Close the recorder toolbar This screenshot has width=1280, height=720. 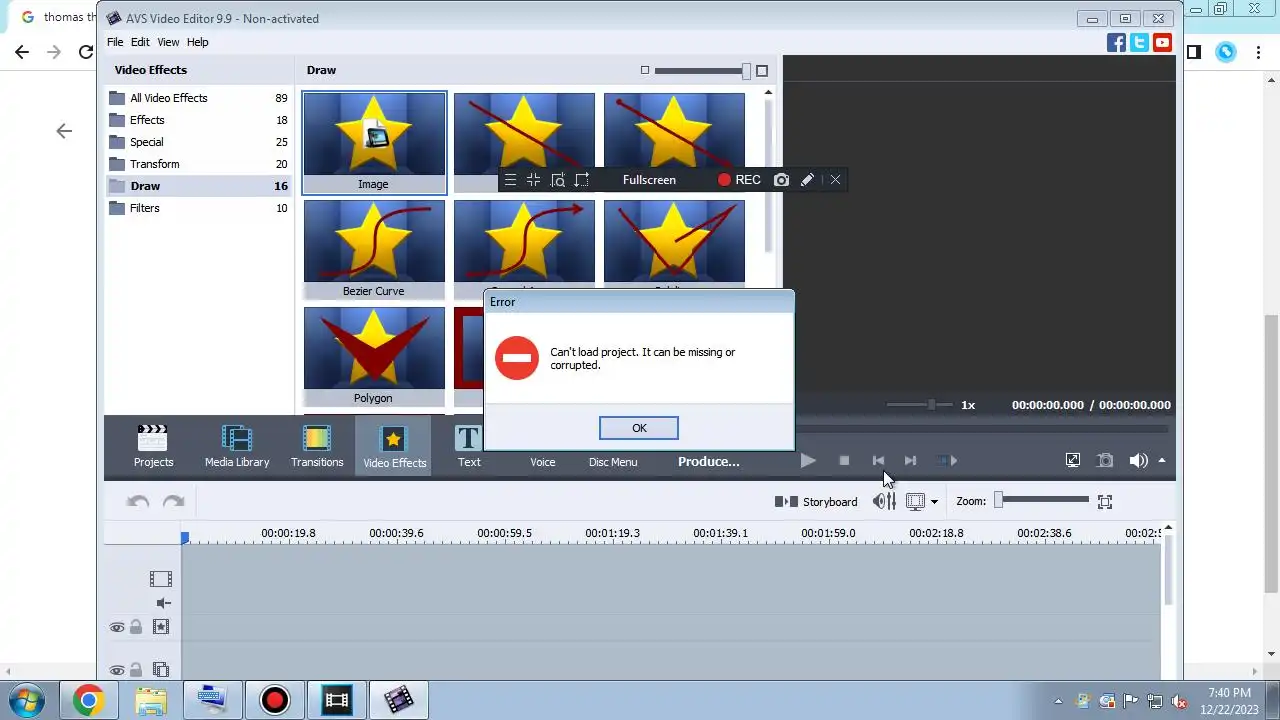point(835,180)
